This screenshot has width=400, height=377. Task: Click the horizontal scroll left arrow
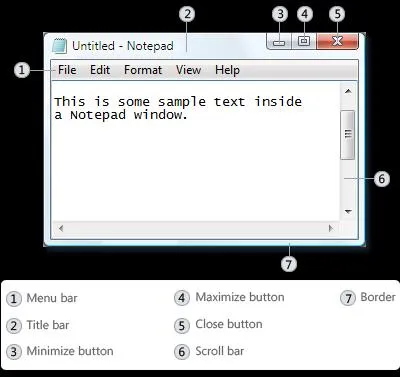(x=61, y=228)
